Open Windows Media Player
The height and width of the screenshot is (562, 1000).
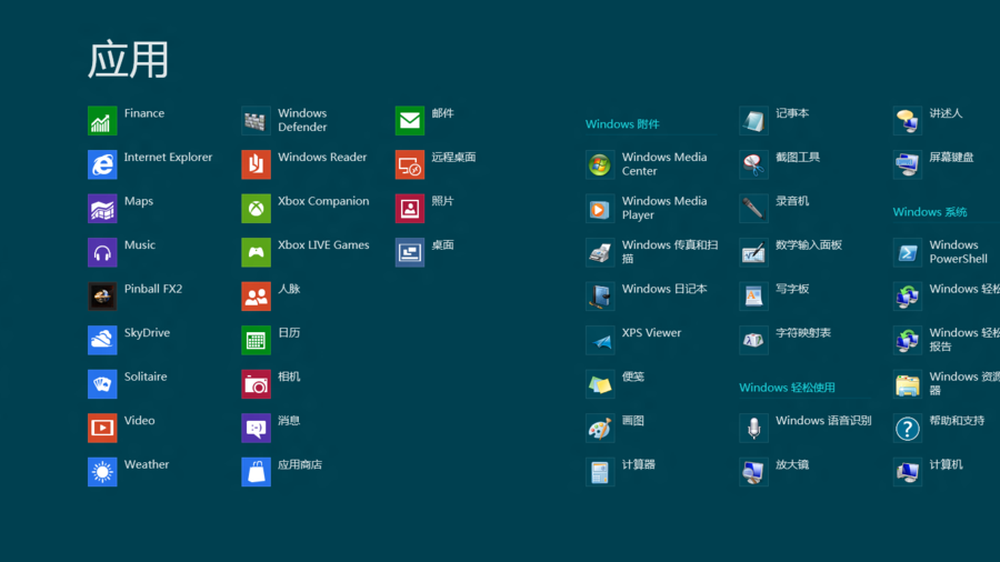tap(600, 209)
